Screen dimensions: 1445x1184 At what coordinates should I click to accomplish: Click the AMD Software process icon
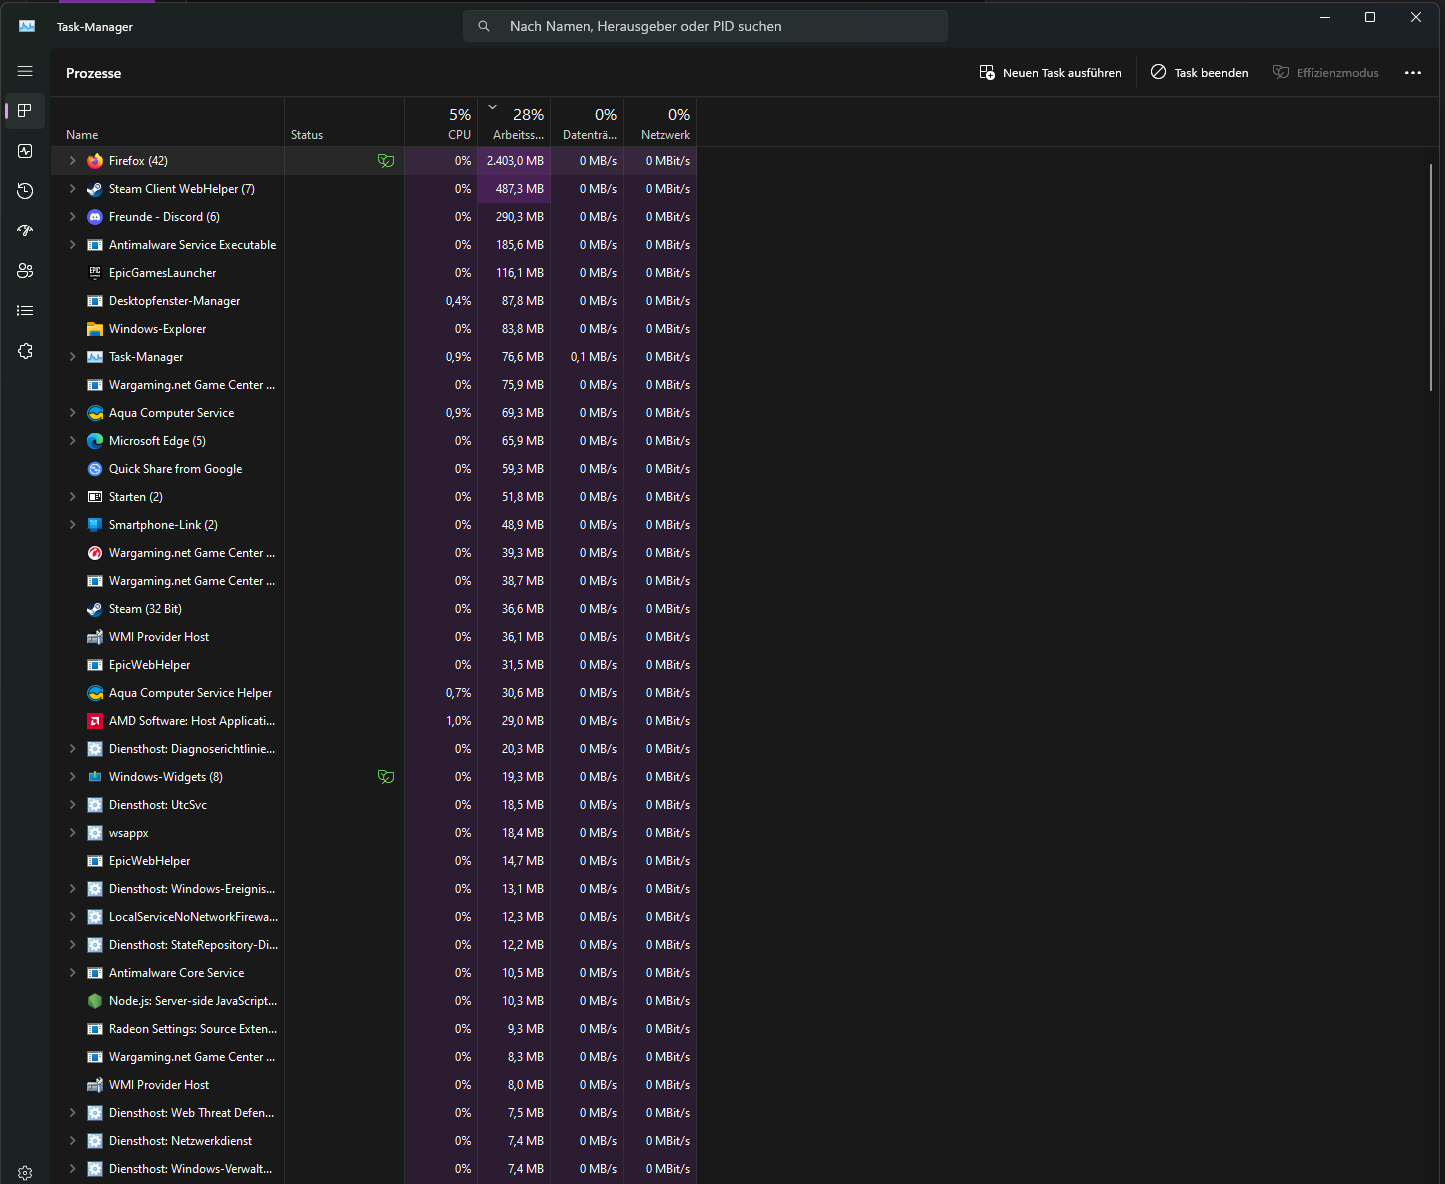(95, 721)
